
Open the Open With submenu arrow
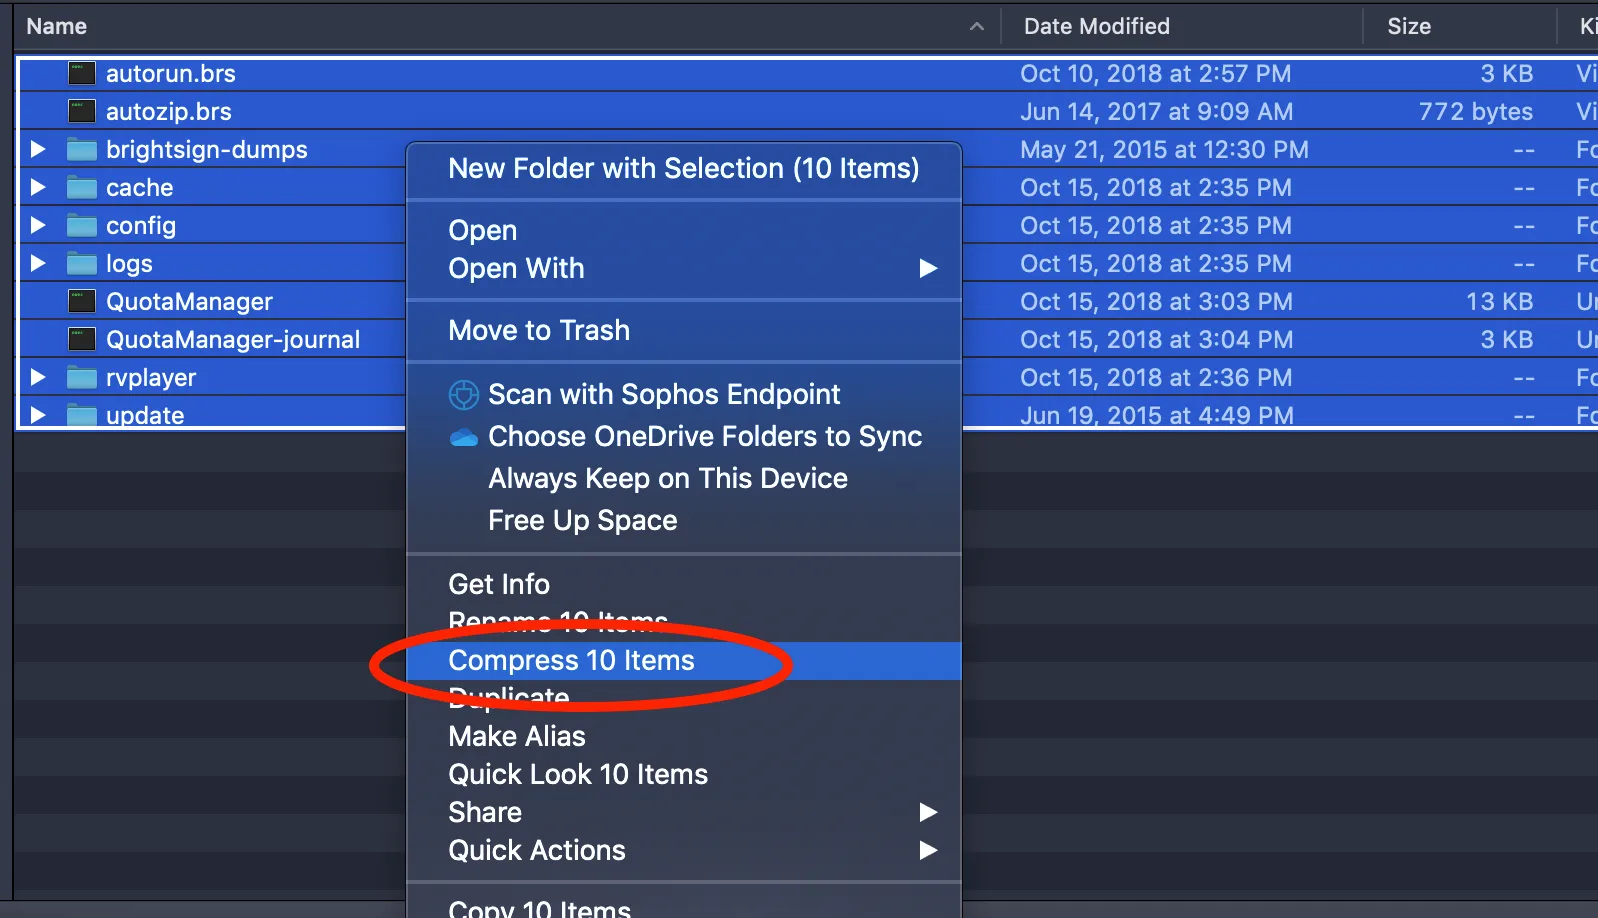click(928, 268)
